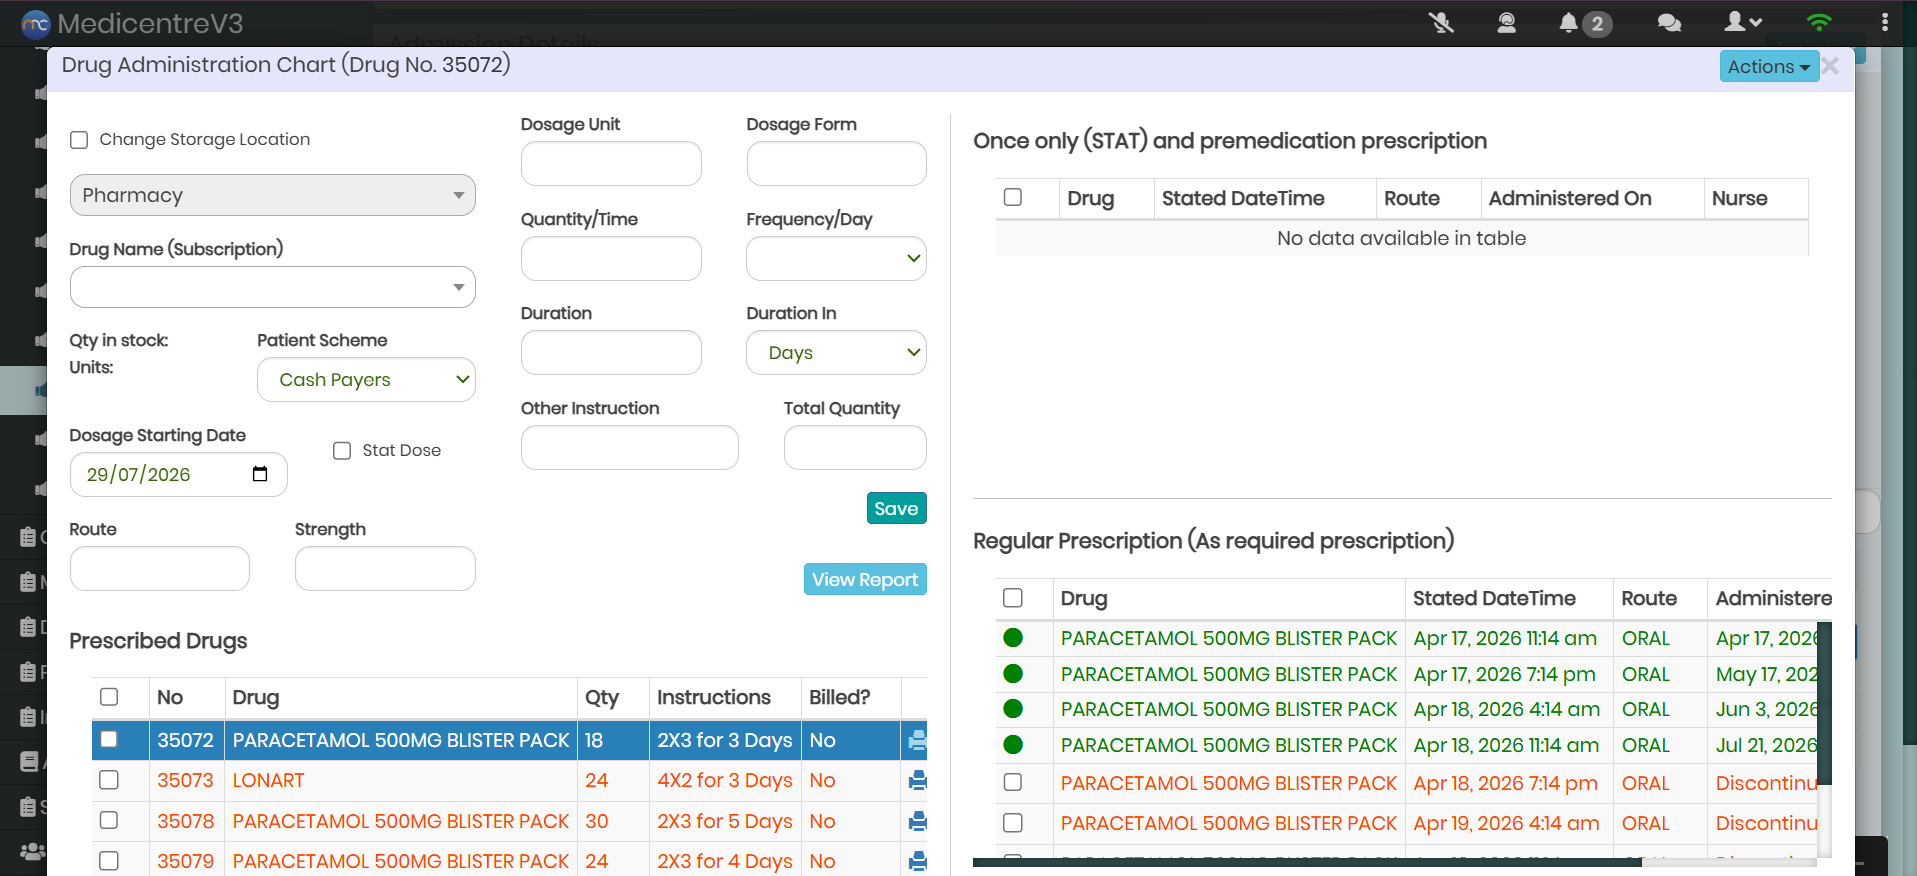
Task: Toggle Change Storage Location checkbox
Action: [x=79, y=140]
